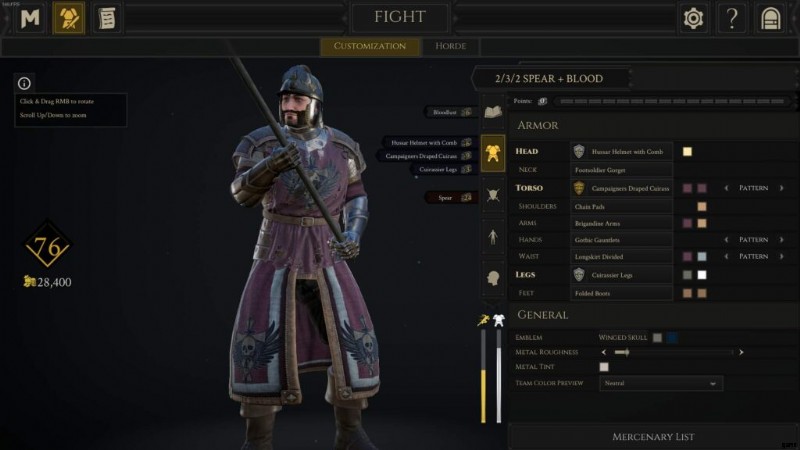The image size is (800, 450).
Task: Go to next Torso pattern arrow
Action: (x=782, y=188)
